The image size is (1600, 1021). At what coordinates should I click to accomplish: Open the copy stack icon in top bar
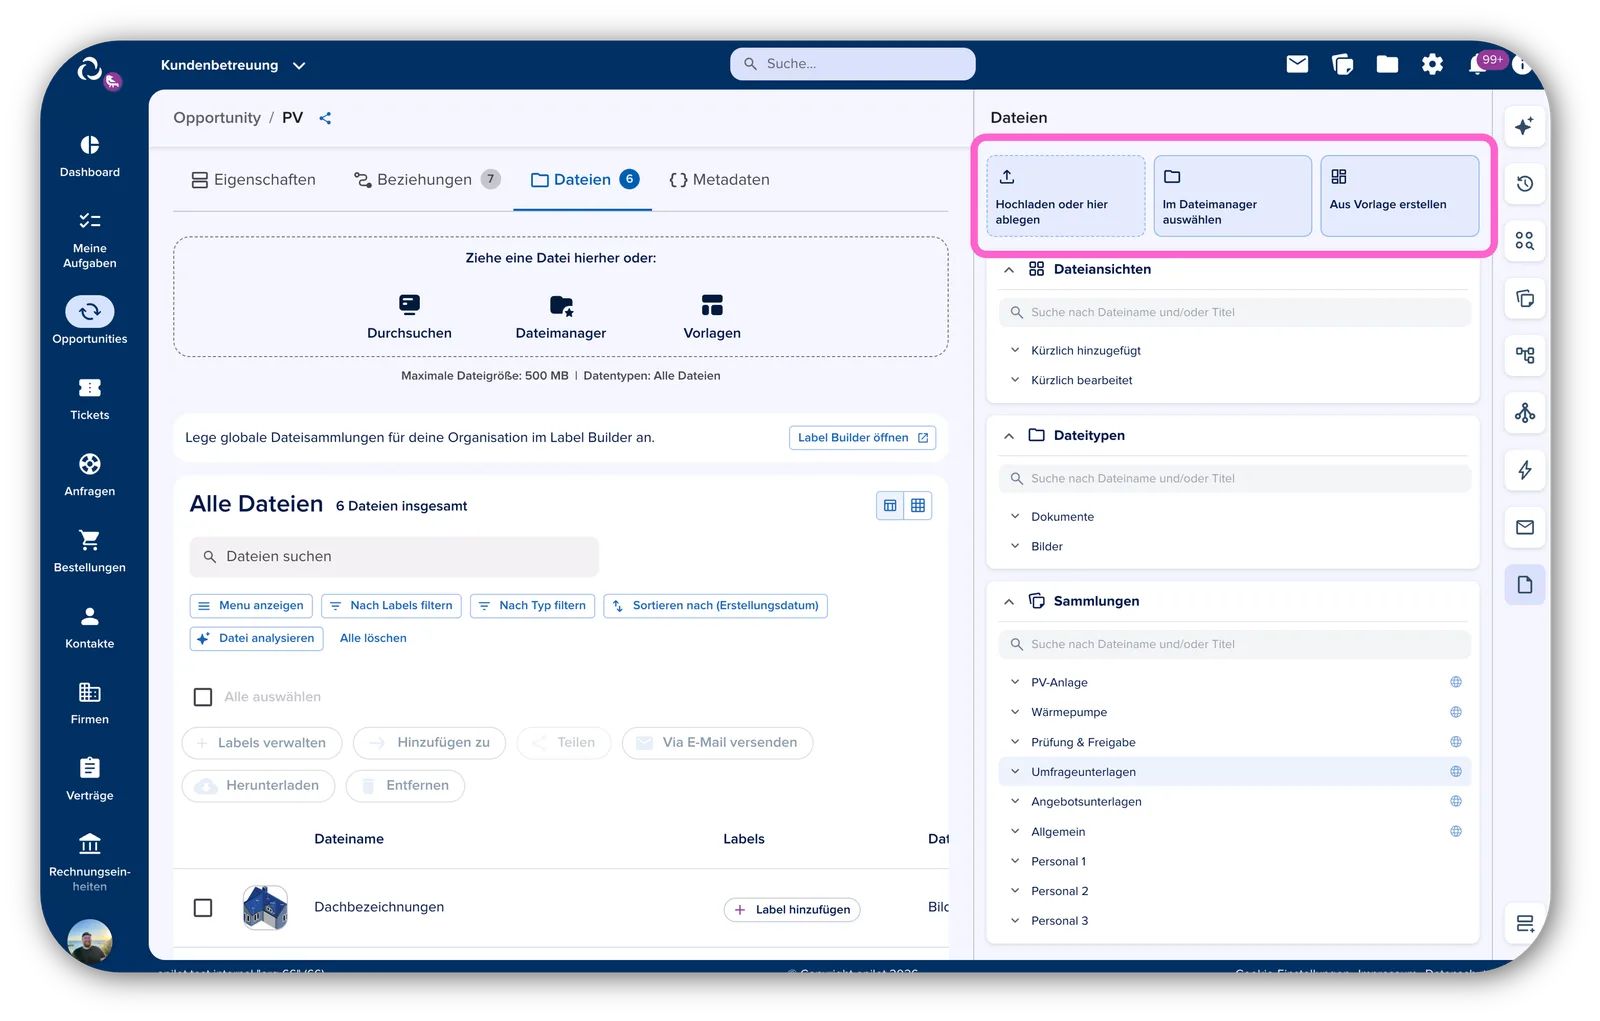1342,64
